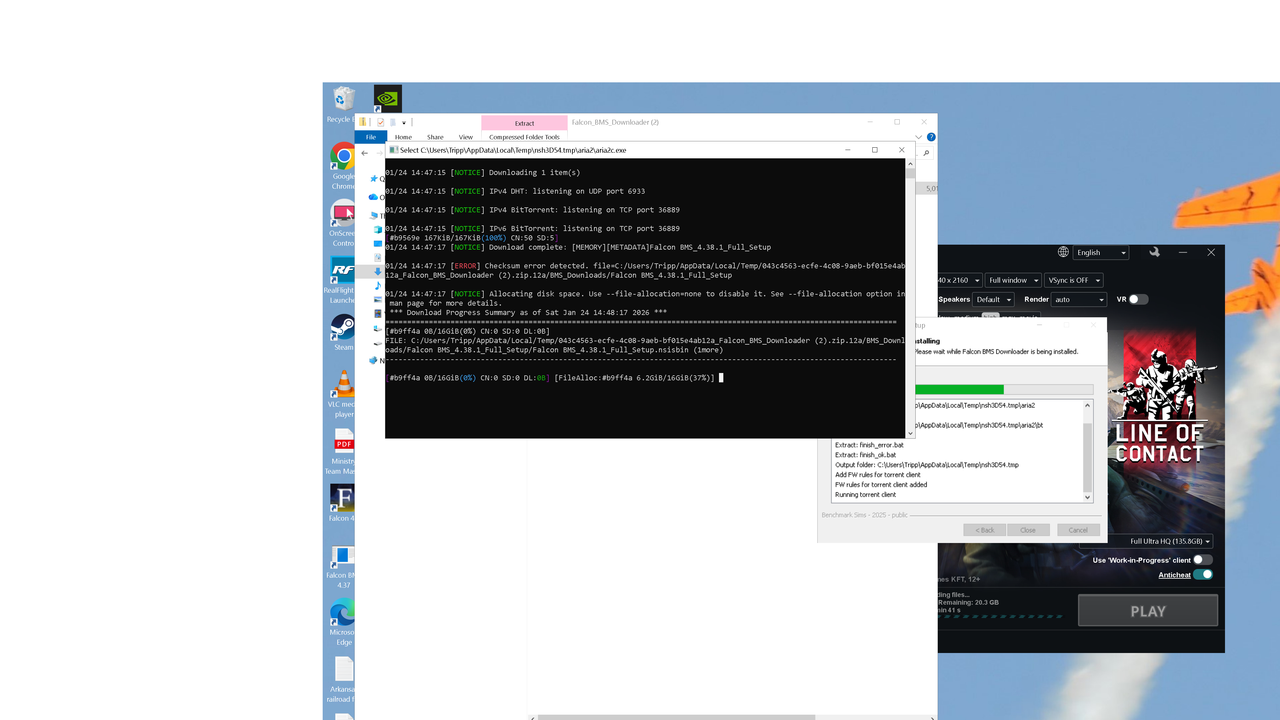Click the Close button in installer dialog

(1028, 530)
